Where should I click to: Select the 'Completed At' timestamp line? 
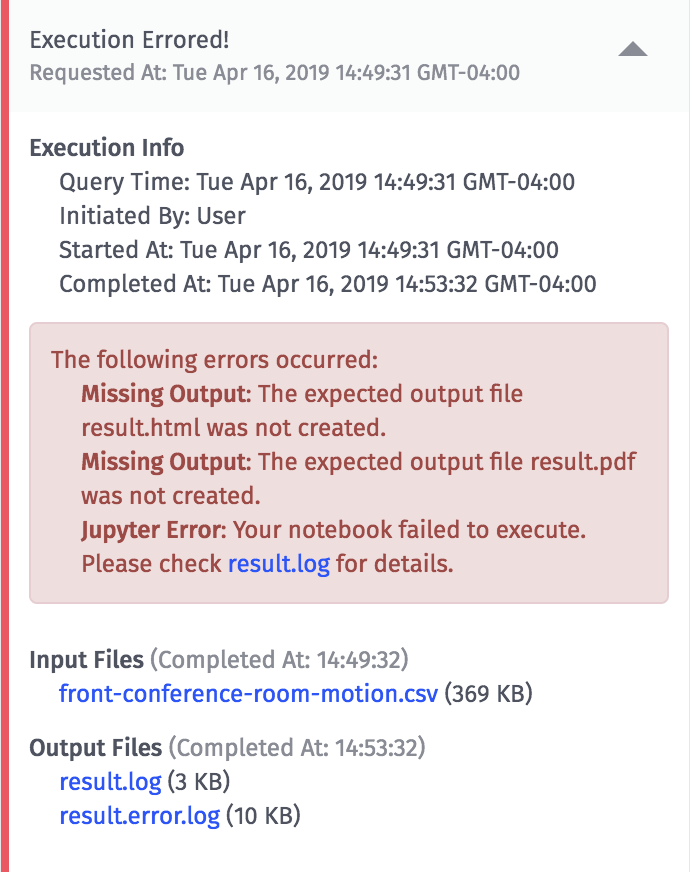pos(327,284)
